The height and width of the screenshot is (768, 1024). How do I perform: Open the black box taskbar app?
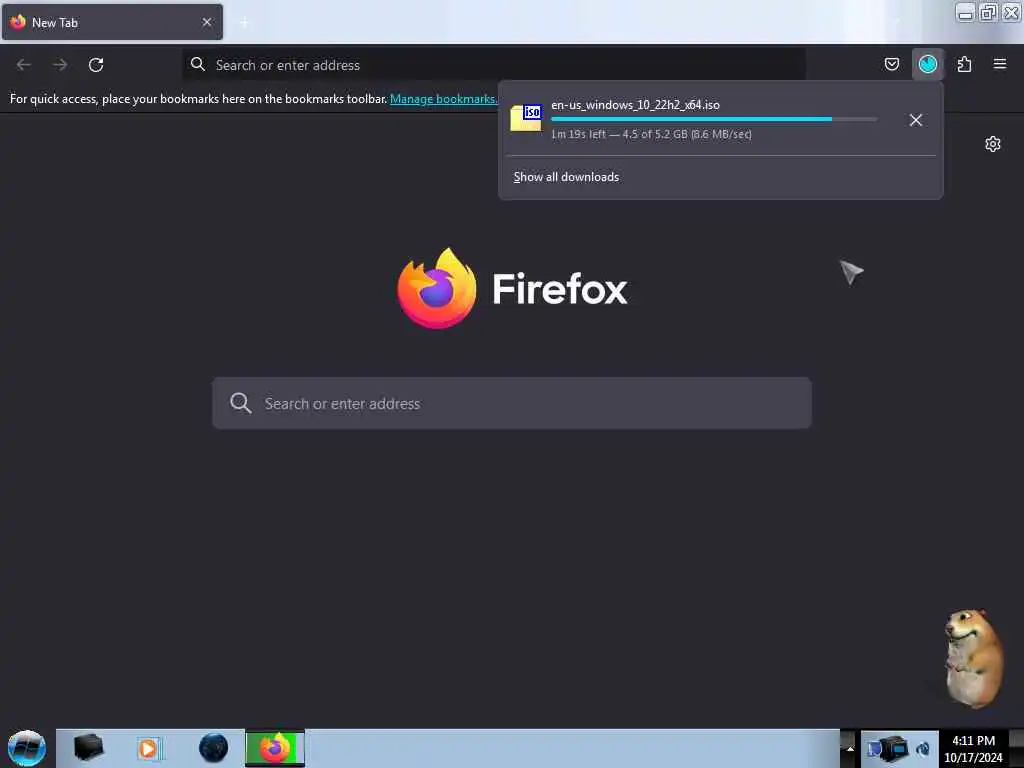coord(88,748)
